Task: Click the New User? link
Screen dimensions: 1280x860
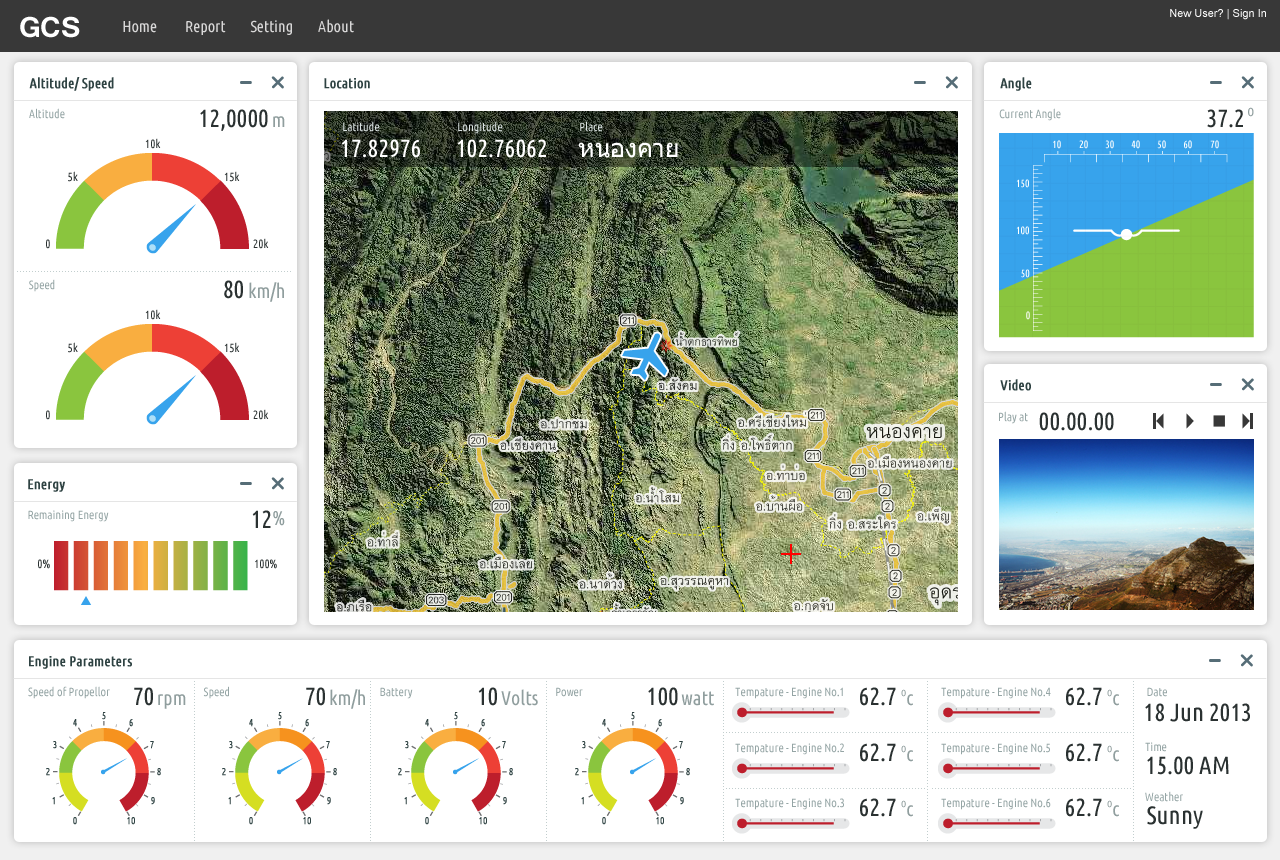Action: (1196, 13)
